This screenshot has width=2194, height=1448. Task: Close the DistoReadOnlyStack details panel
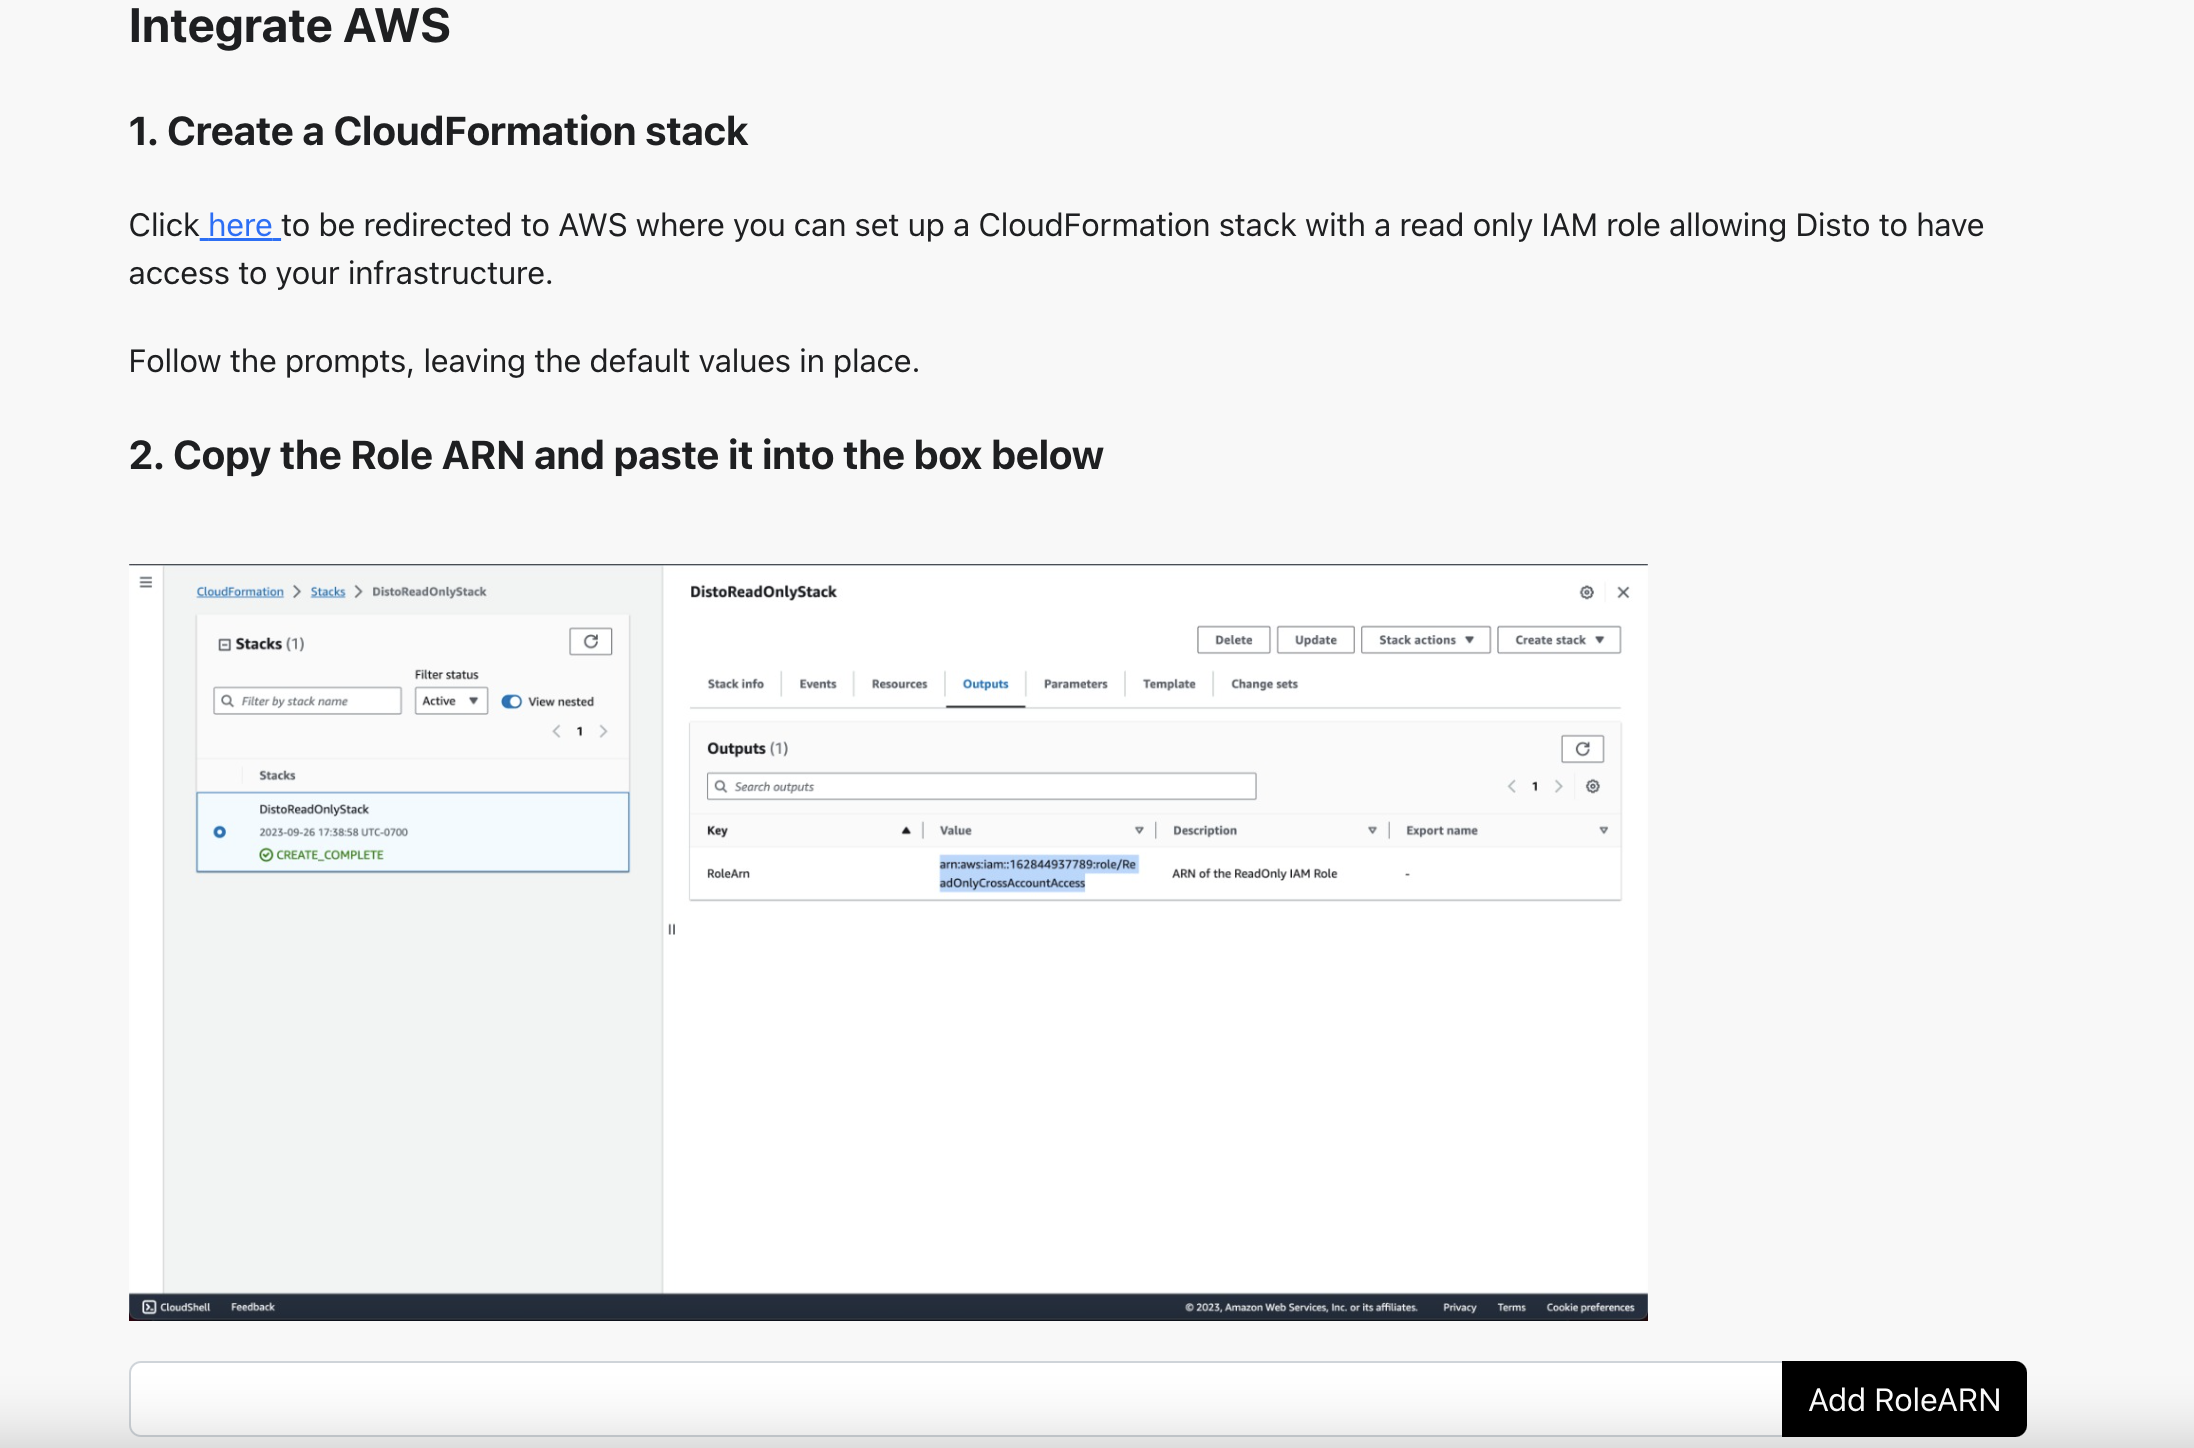[x=1623, y=592]
